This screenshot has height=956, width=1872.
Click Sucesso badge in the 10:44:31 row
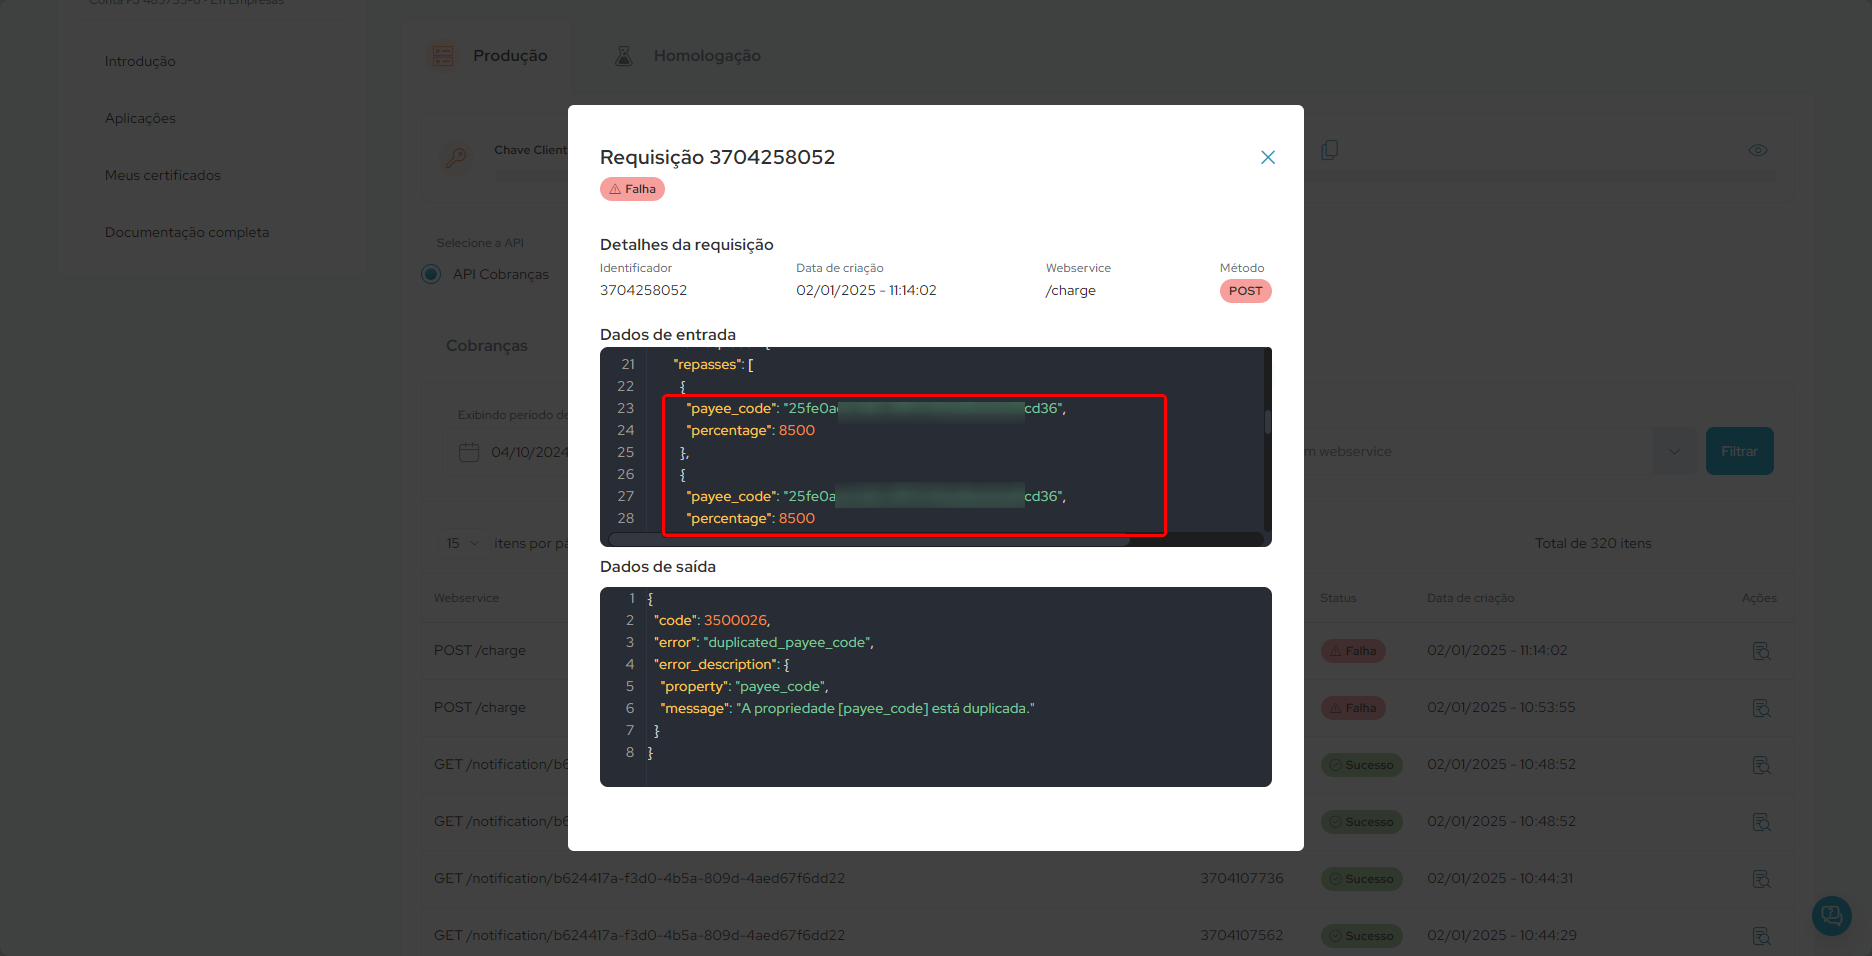[x=1362, y=879]
